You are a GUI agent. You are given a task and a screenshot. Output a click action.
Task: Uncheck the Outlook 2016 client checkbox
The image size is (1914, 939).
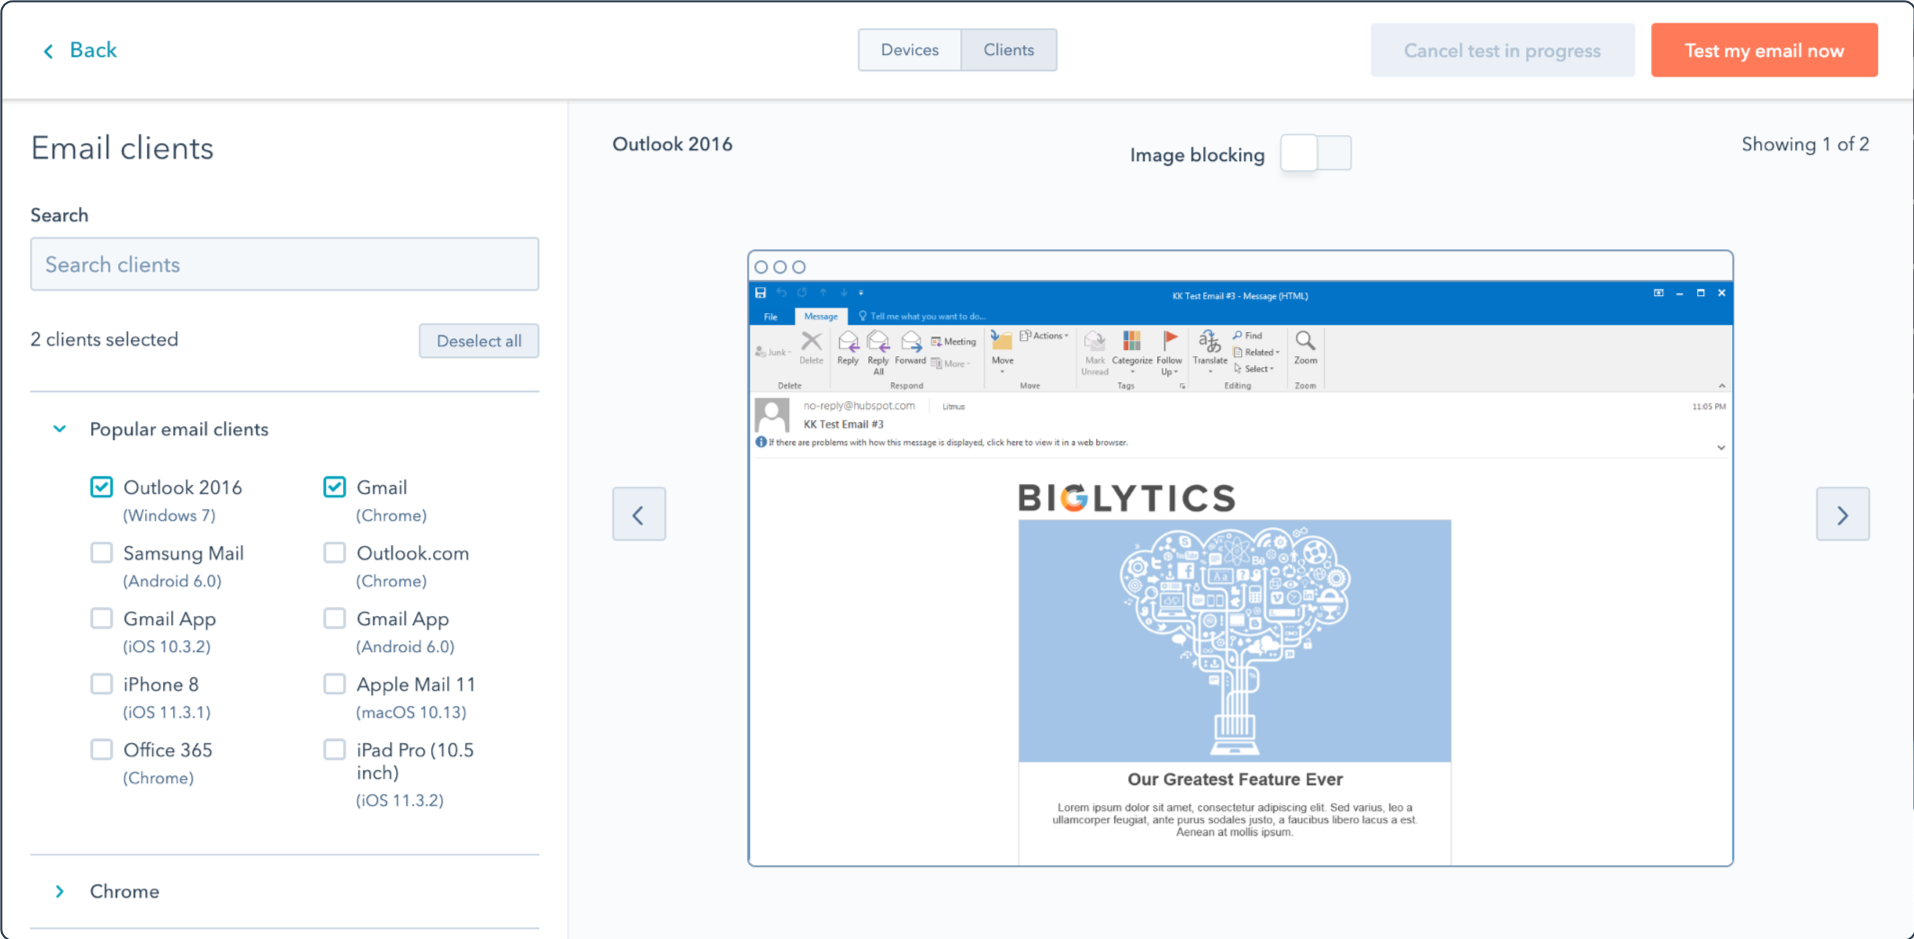101,487
